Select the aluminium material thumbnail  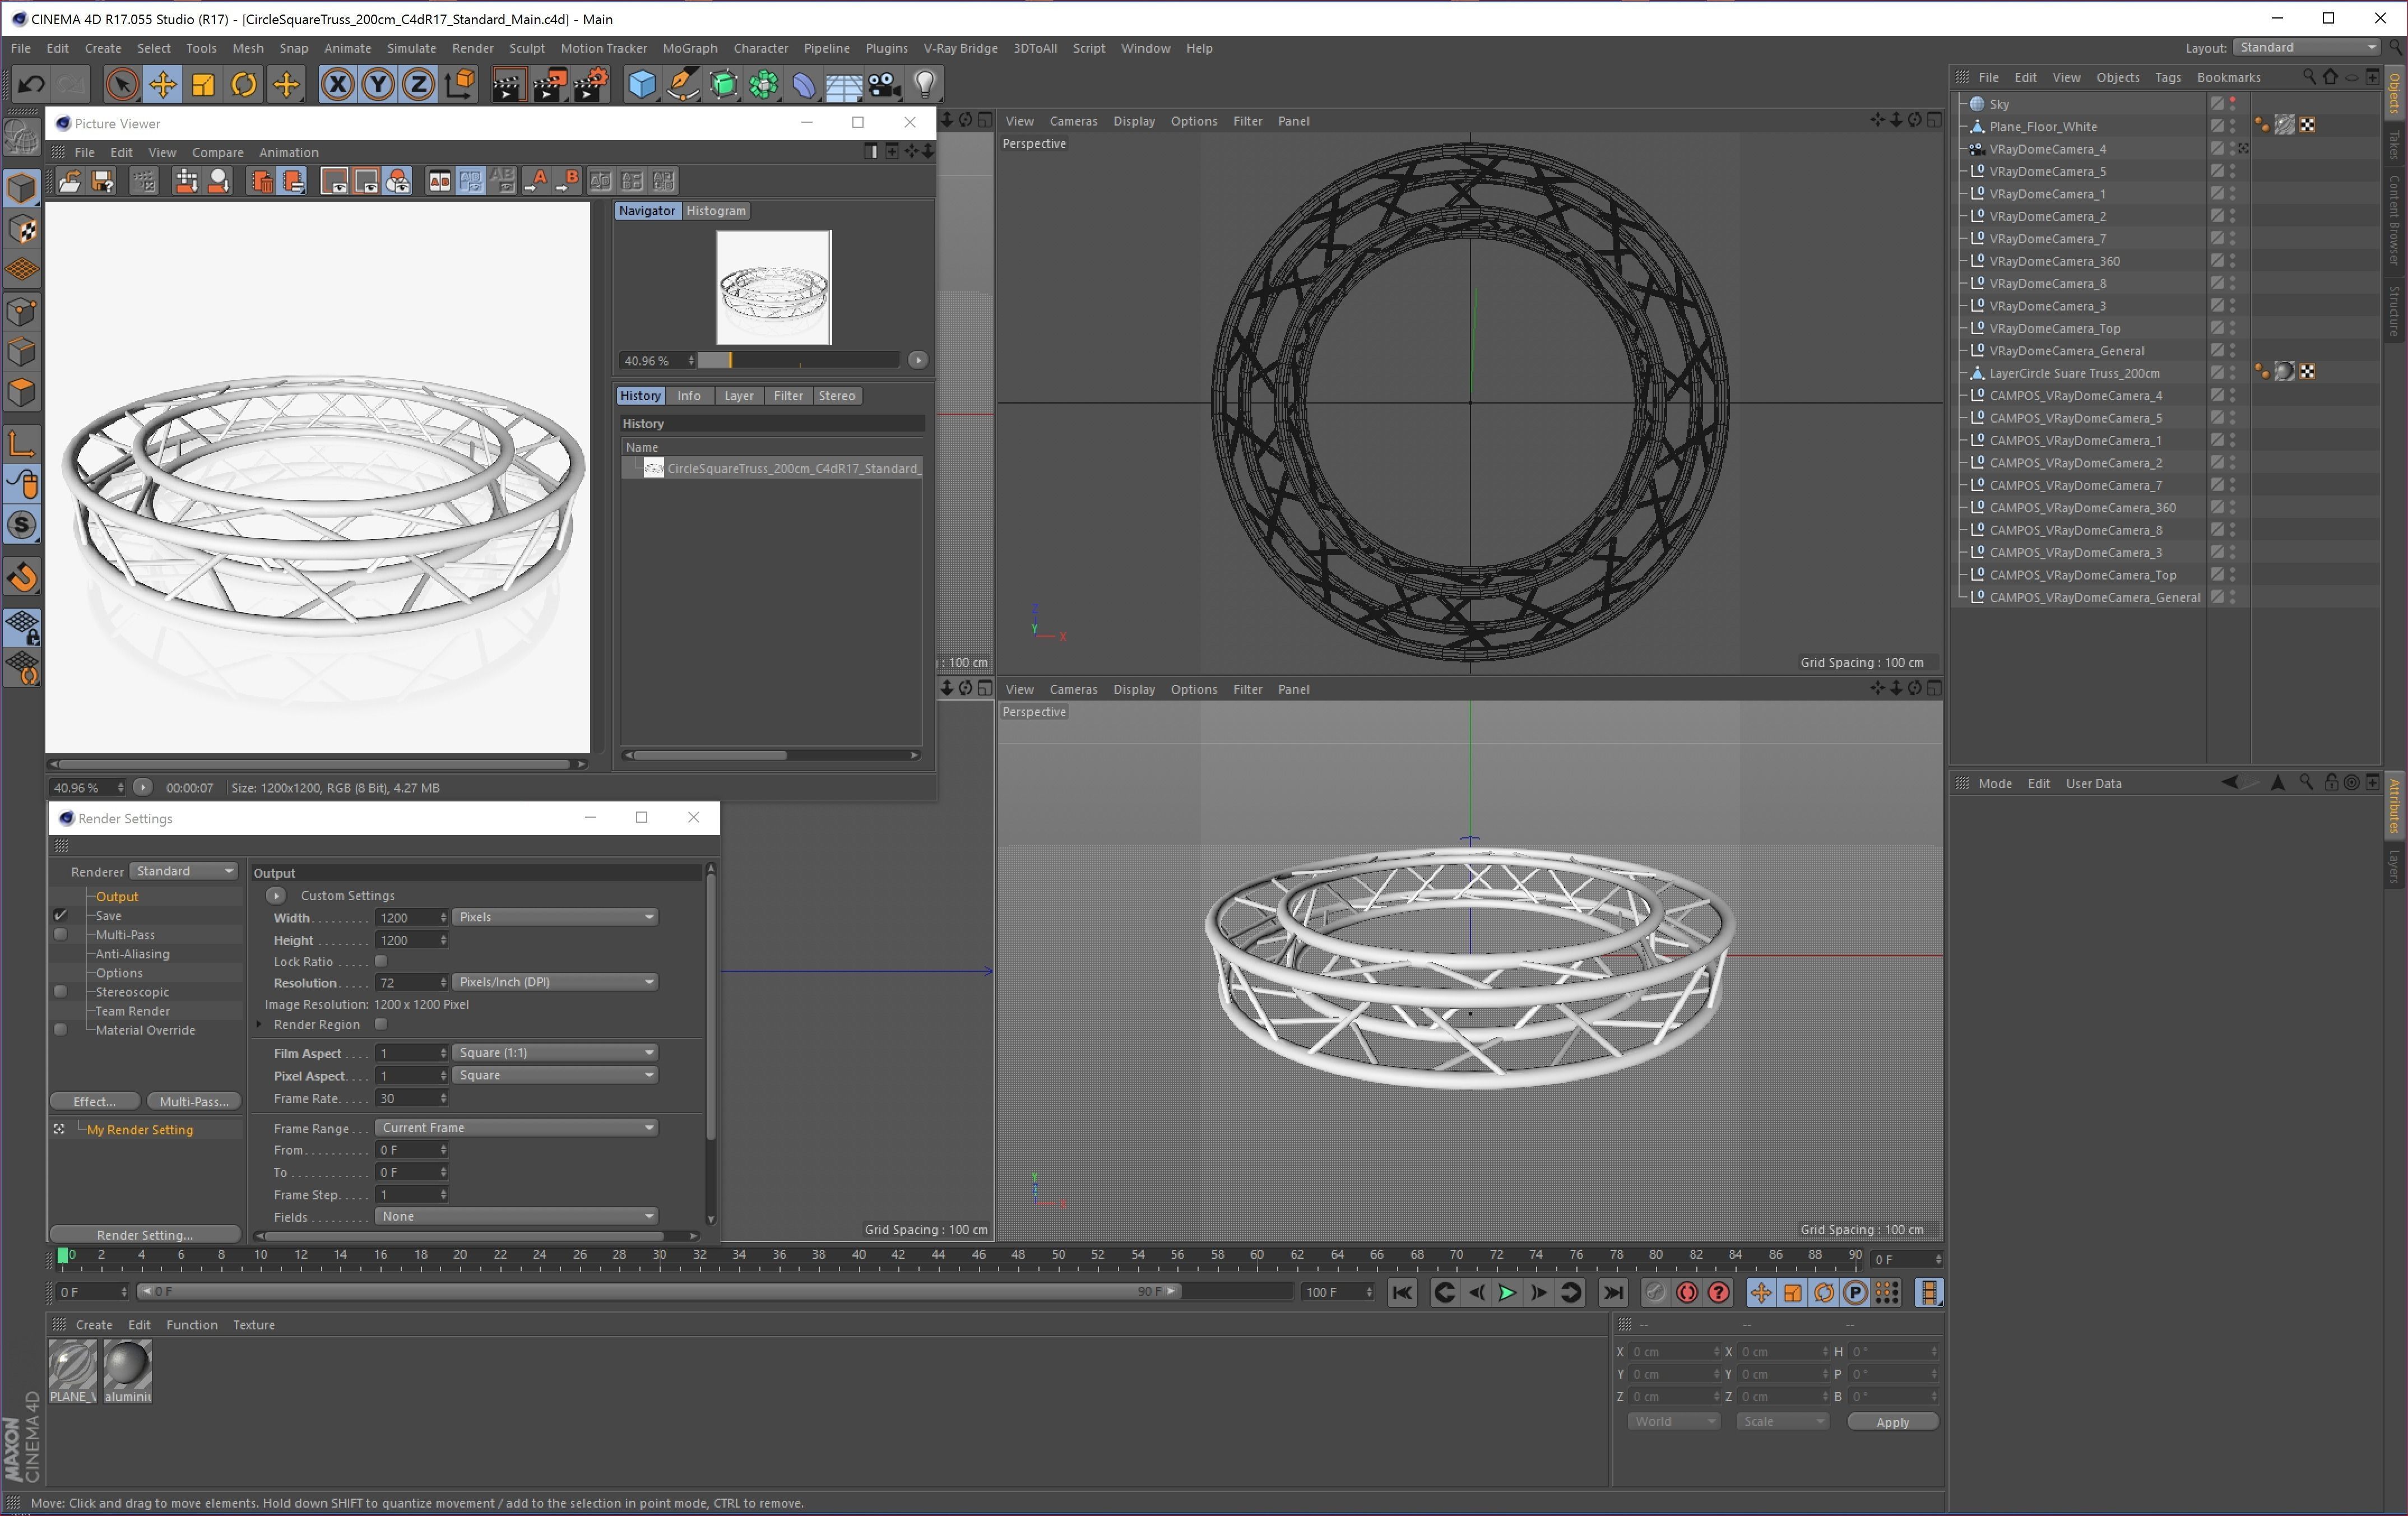(x=127, y=1372)
